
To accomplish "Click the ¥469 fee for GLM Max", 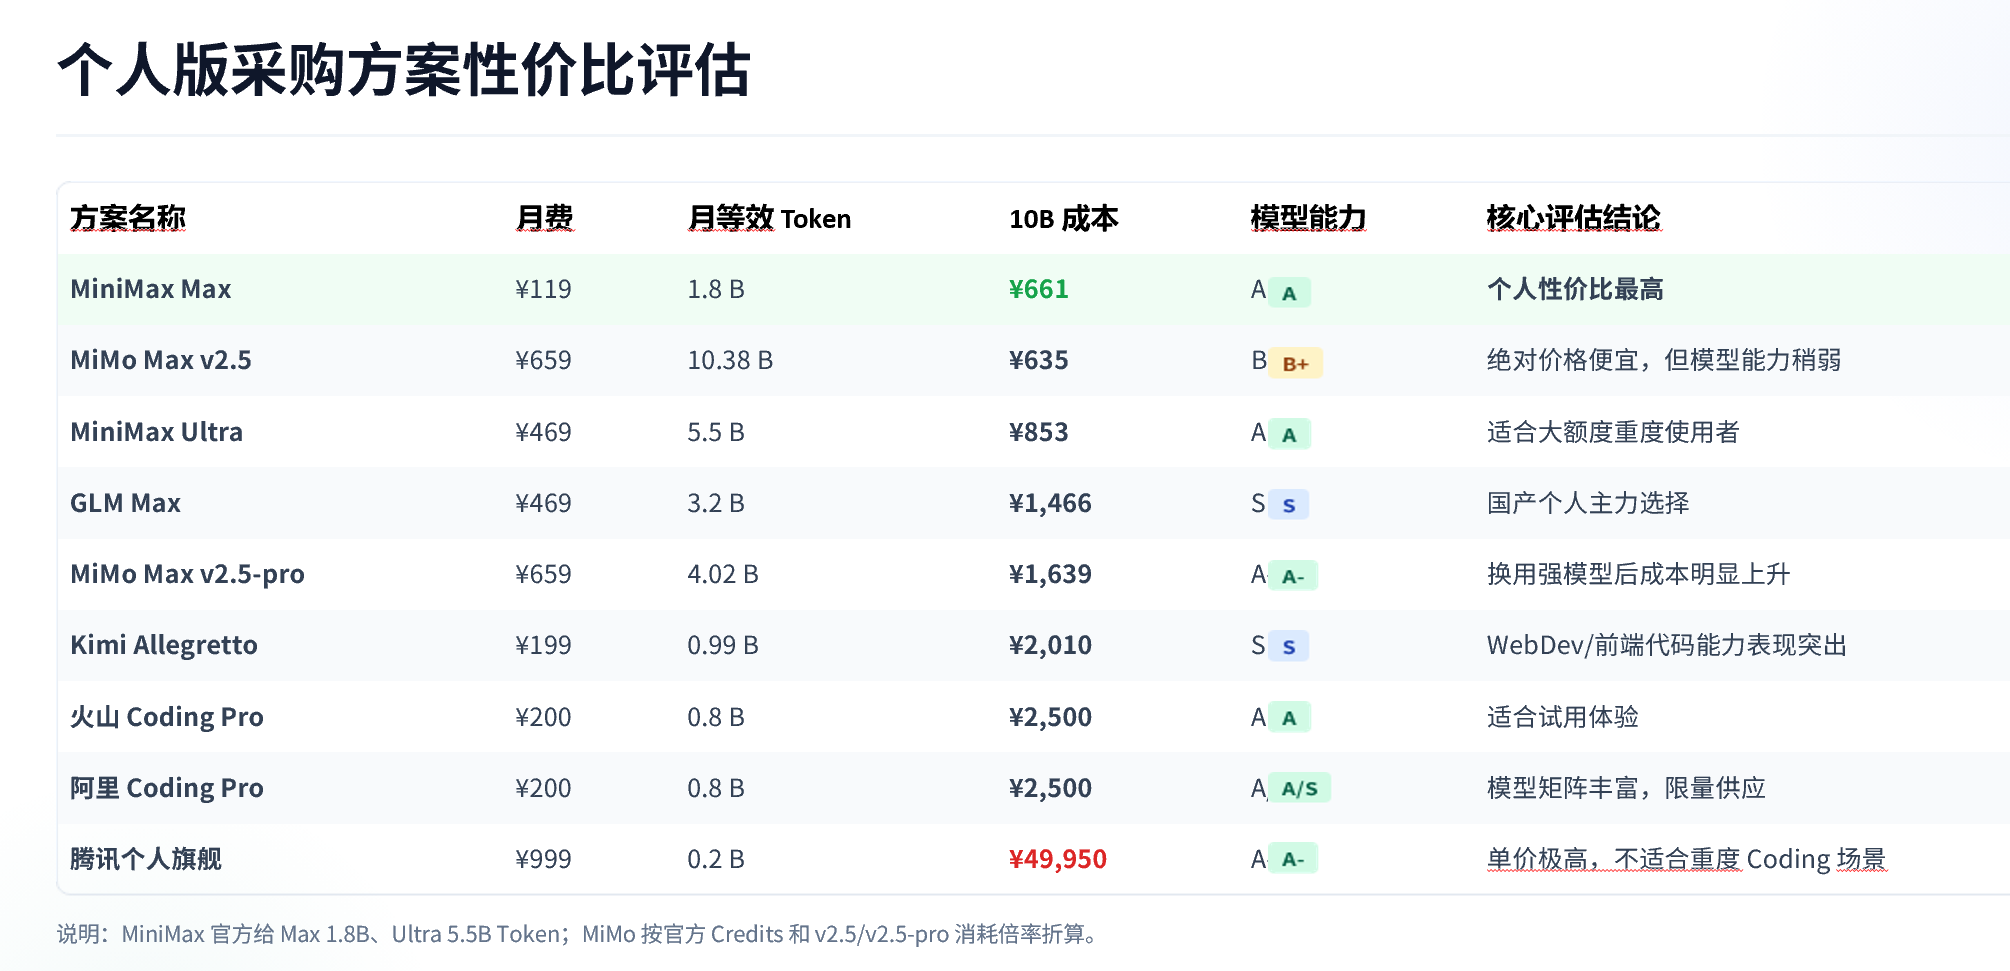I will point(544,503).
